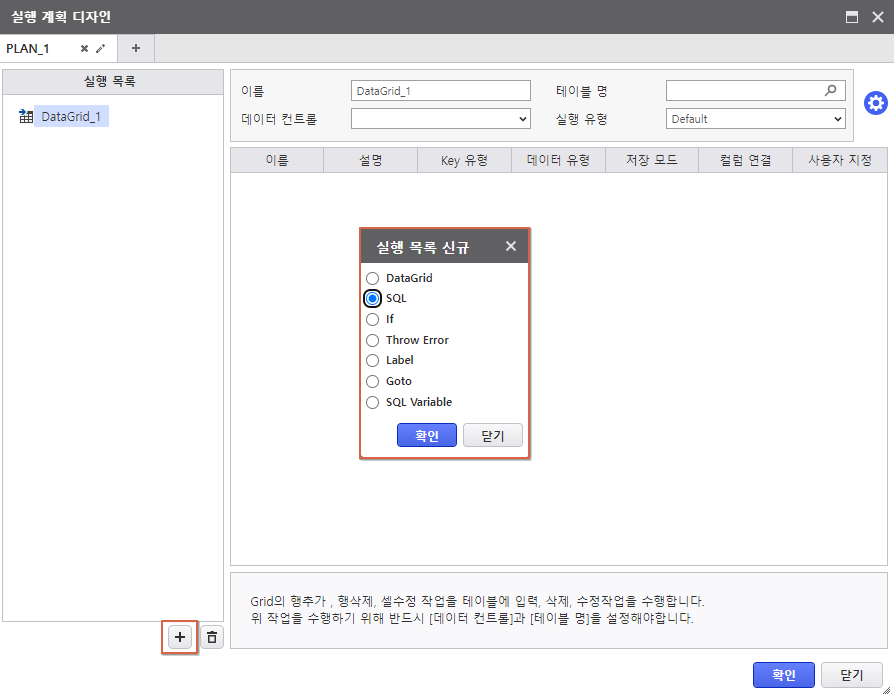Viewport: 894px width, 698px height.
Task: Click the search icon in 테이블 명 field
Action: point(830,90)
